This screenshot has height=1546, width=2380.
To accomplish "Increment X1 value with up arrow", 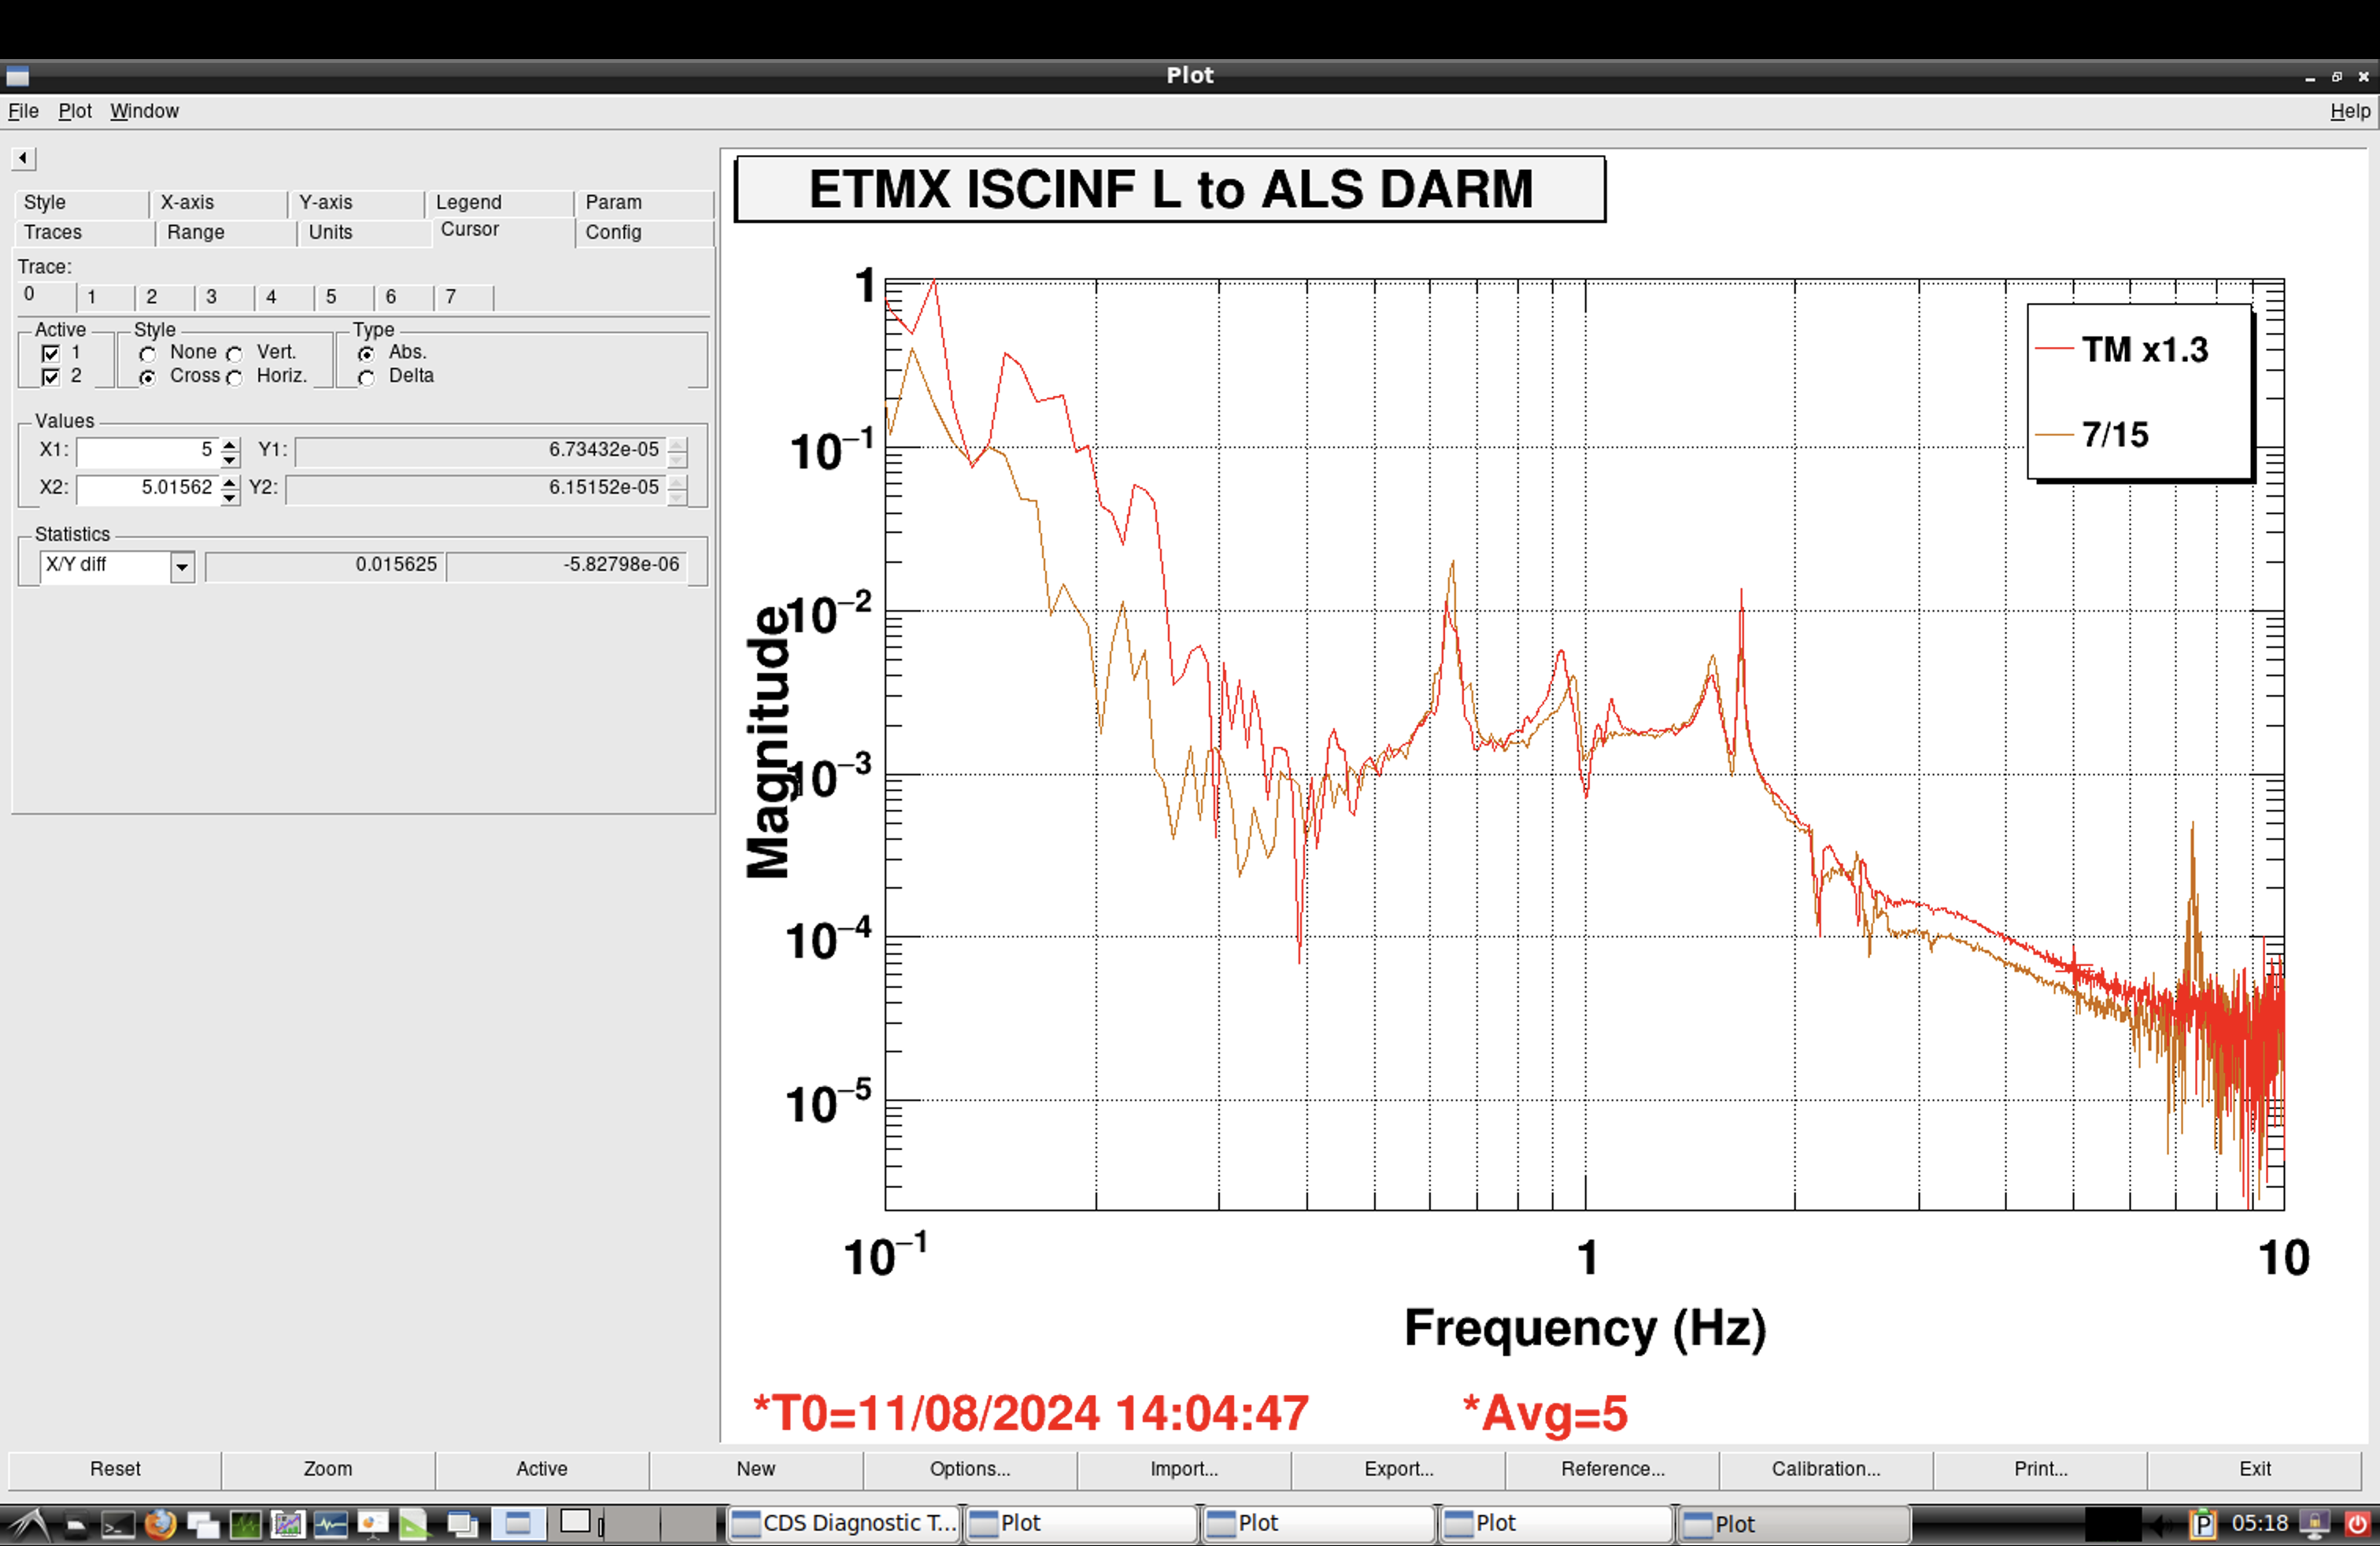I will click(x=230, y=444).
